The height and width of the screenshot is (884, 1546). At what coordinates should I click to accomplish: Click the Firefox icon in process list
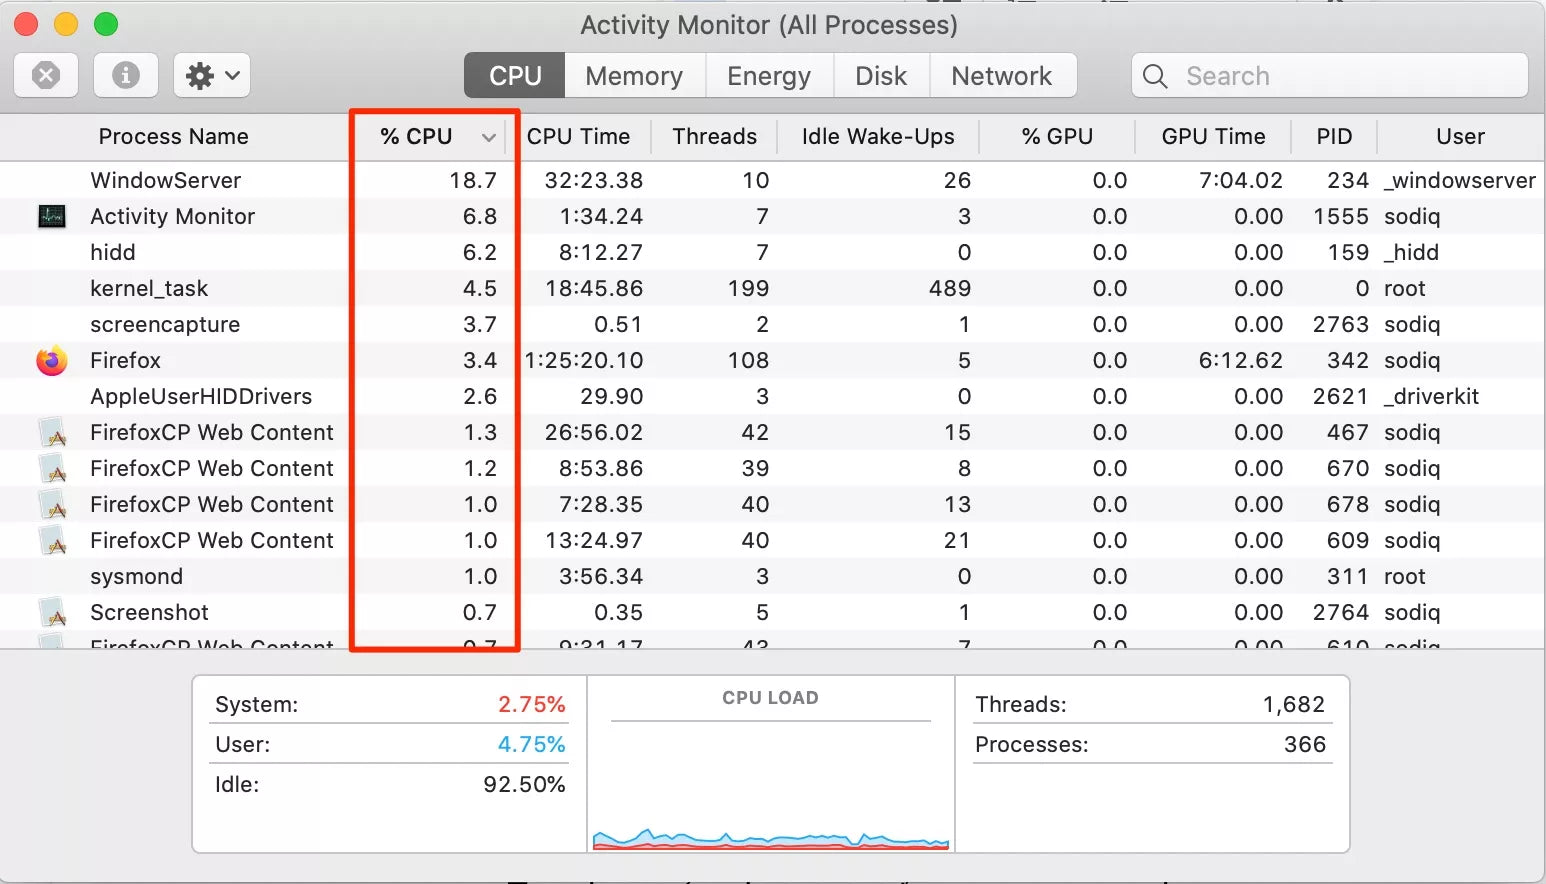tap(51, 360)
